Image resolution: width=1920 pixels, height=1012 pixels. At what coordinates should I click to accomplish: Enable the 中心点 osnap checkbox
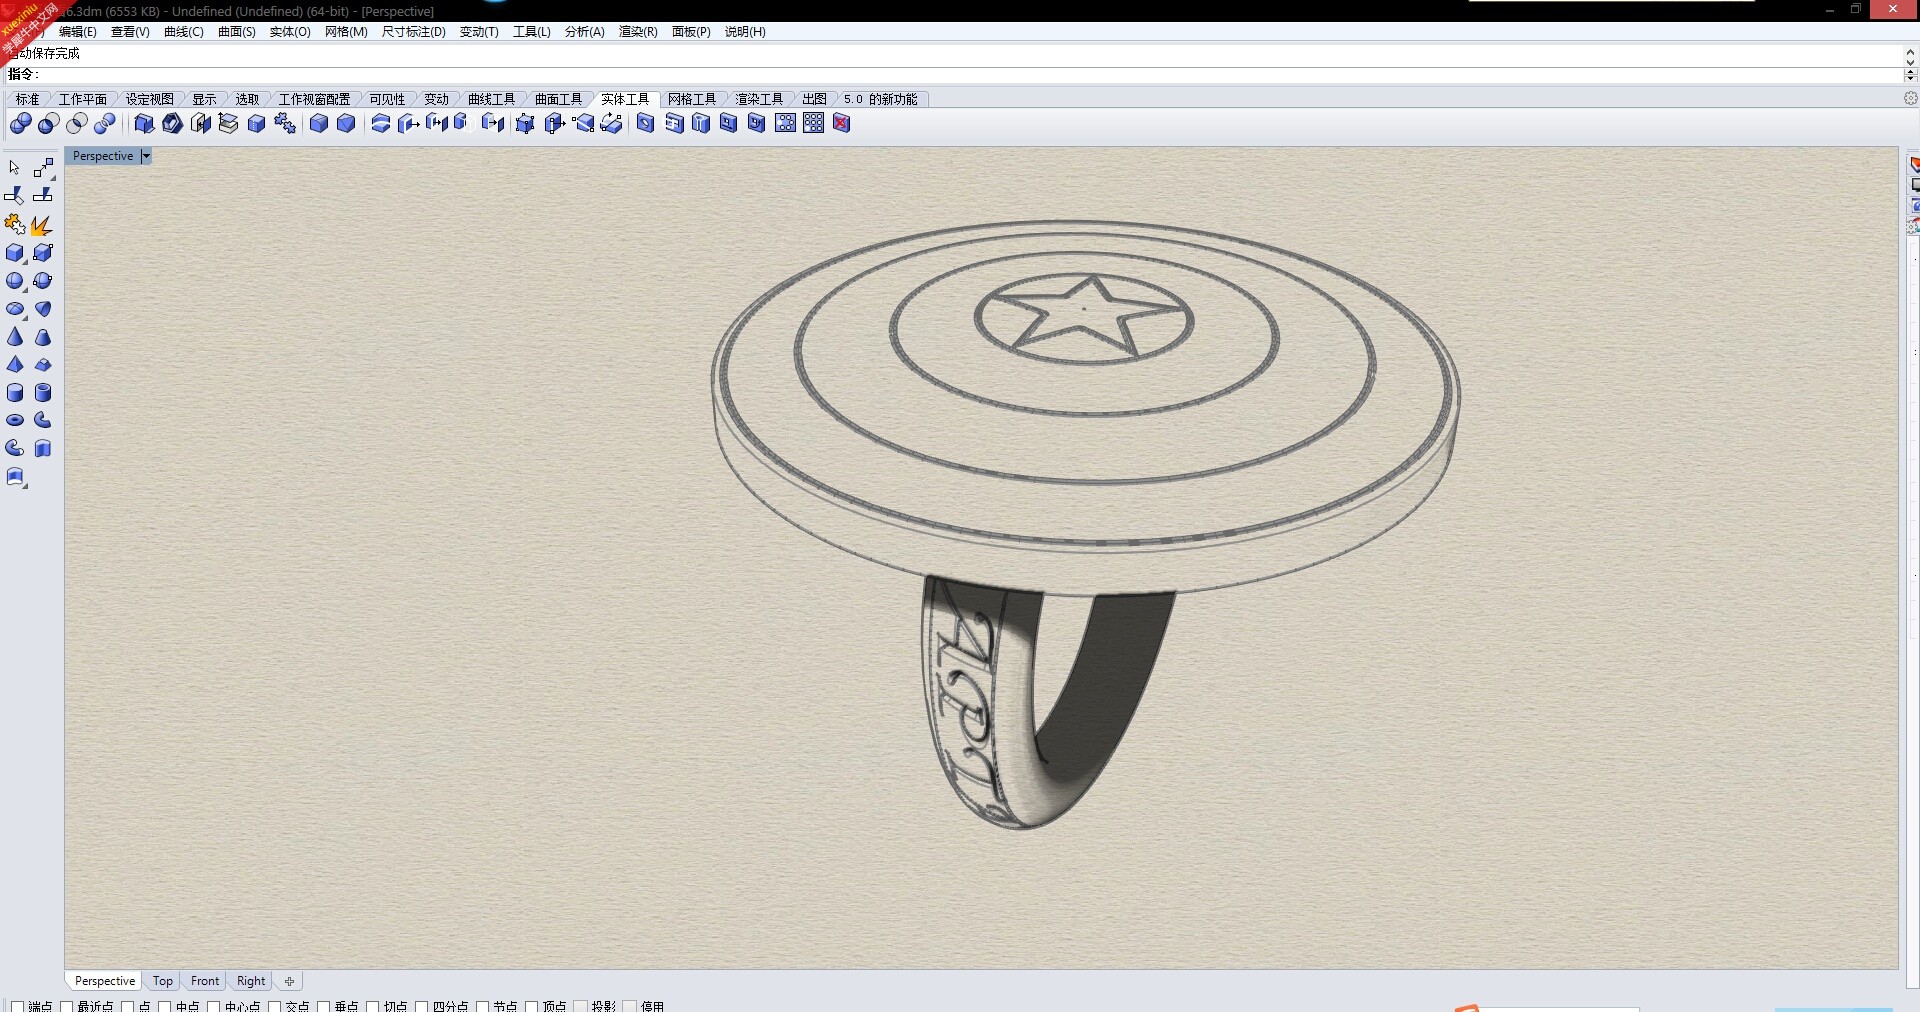[x=213, y=1006]
